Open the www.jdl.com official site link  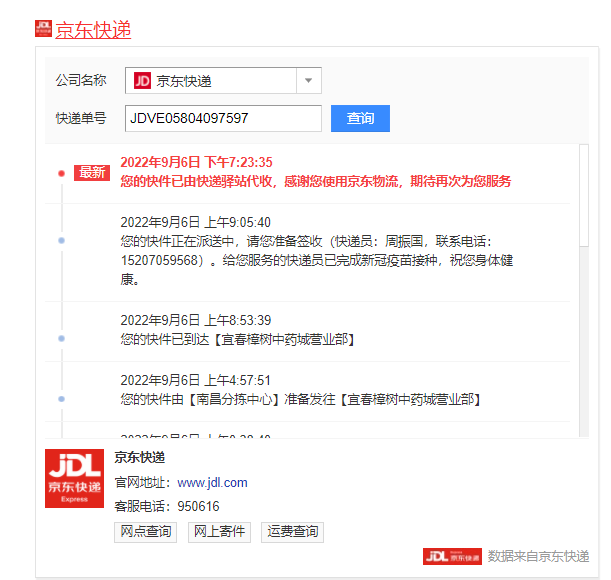212,483
